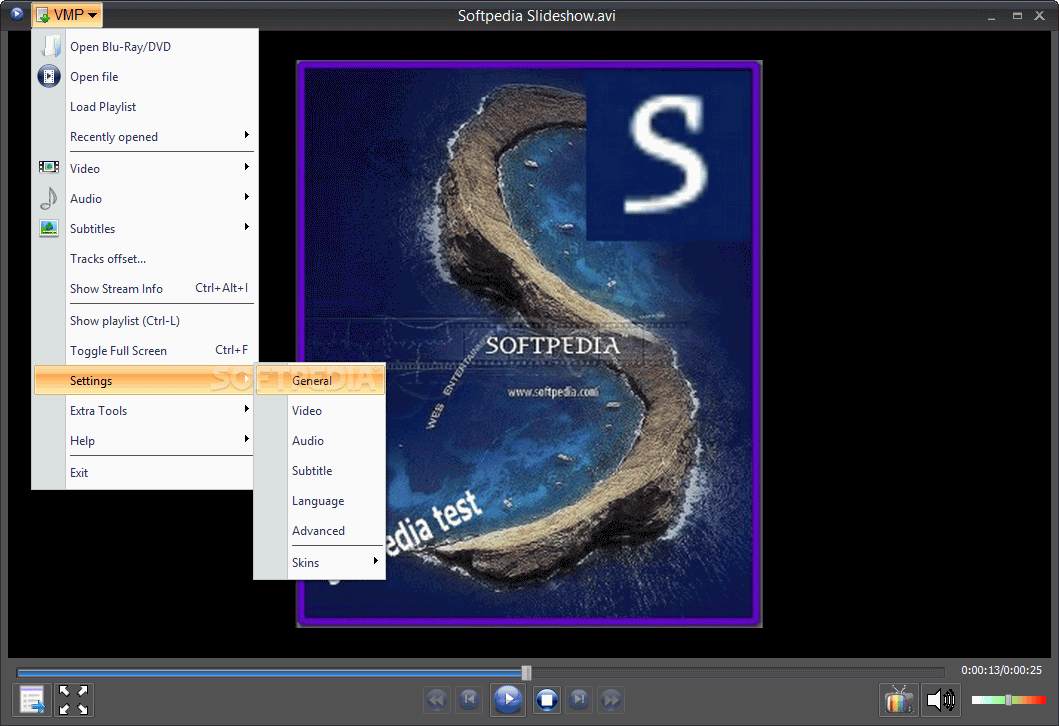1059x726 pixels.
Task: Click the Video filmstrip icon in menu
Action: coord(49,167)
